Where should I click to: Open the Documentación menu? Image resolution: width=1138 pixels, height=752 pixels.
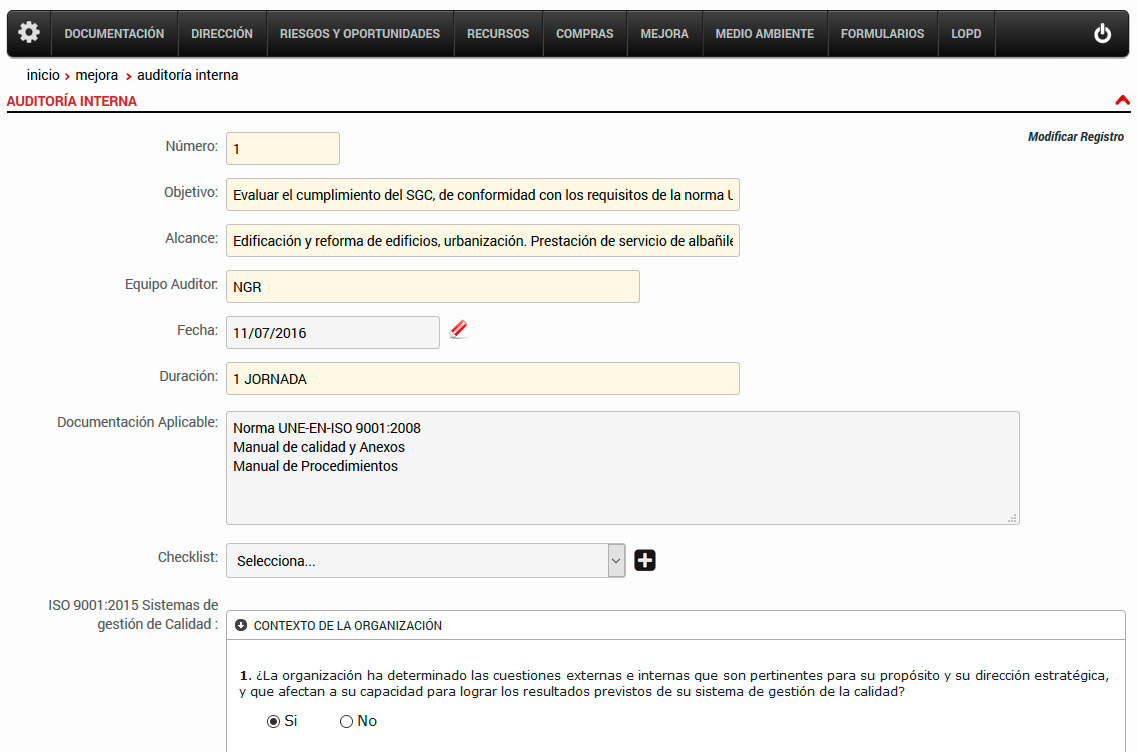114,33
